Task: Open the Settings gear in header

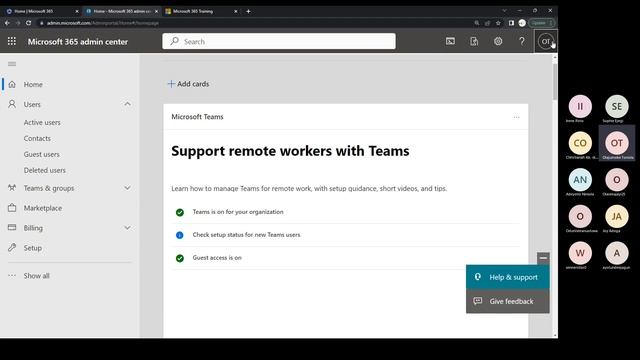Action: click(498, 41)
